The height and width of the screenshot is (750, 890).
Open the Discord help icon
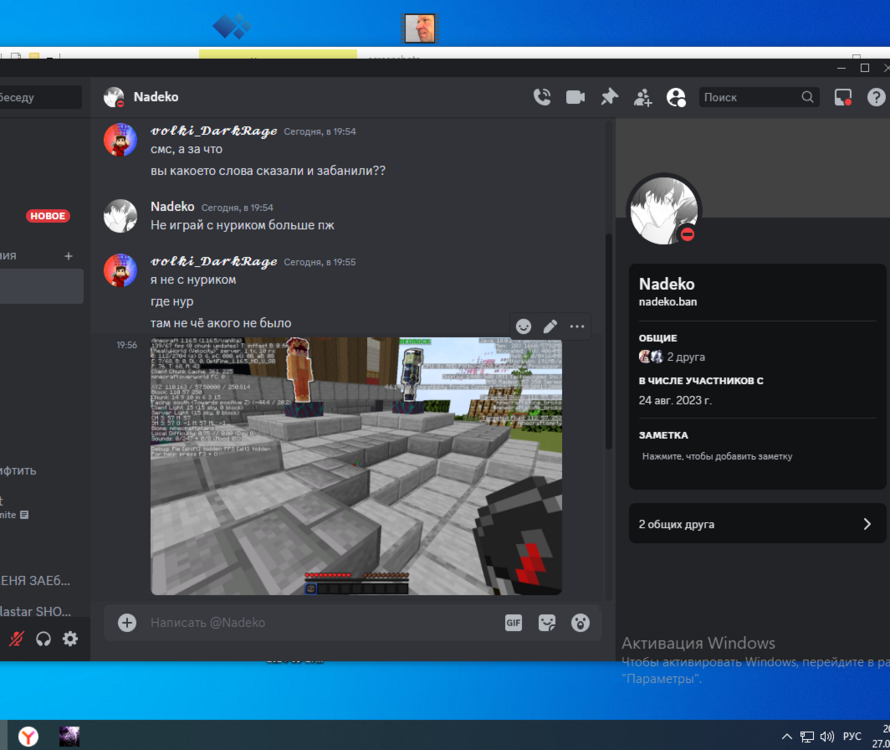tap(876, 97)
